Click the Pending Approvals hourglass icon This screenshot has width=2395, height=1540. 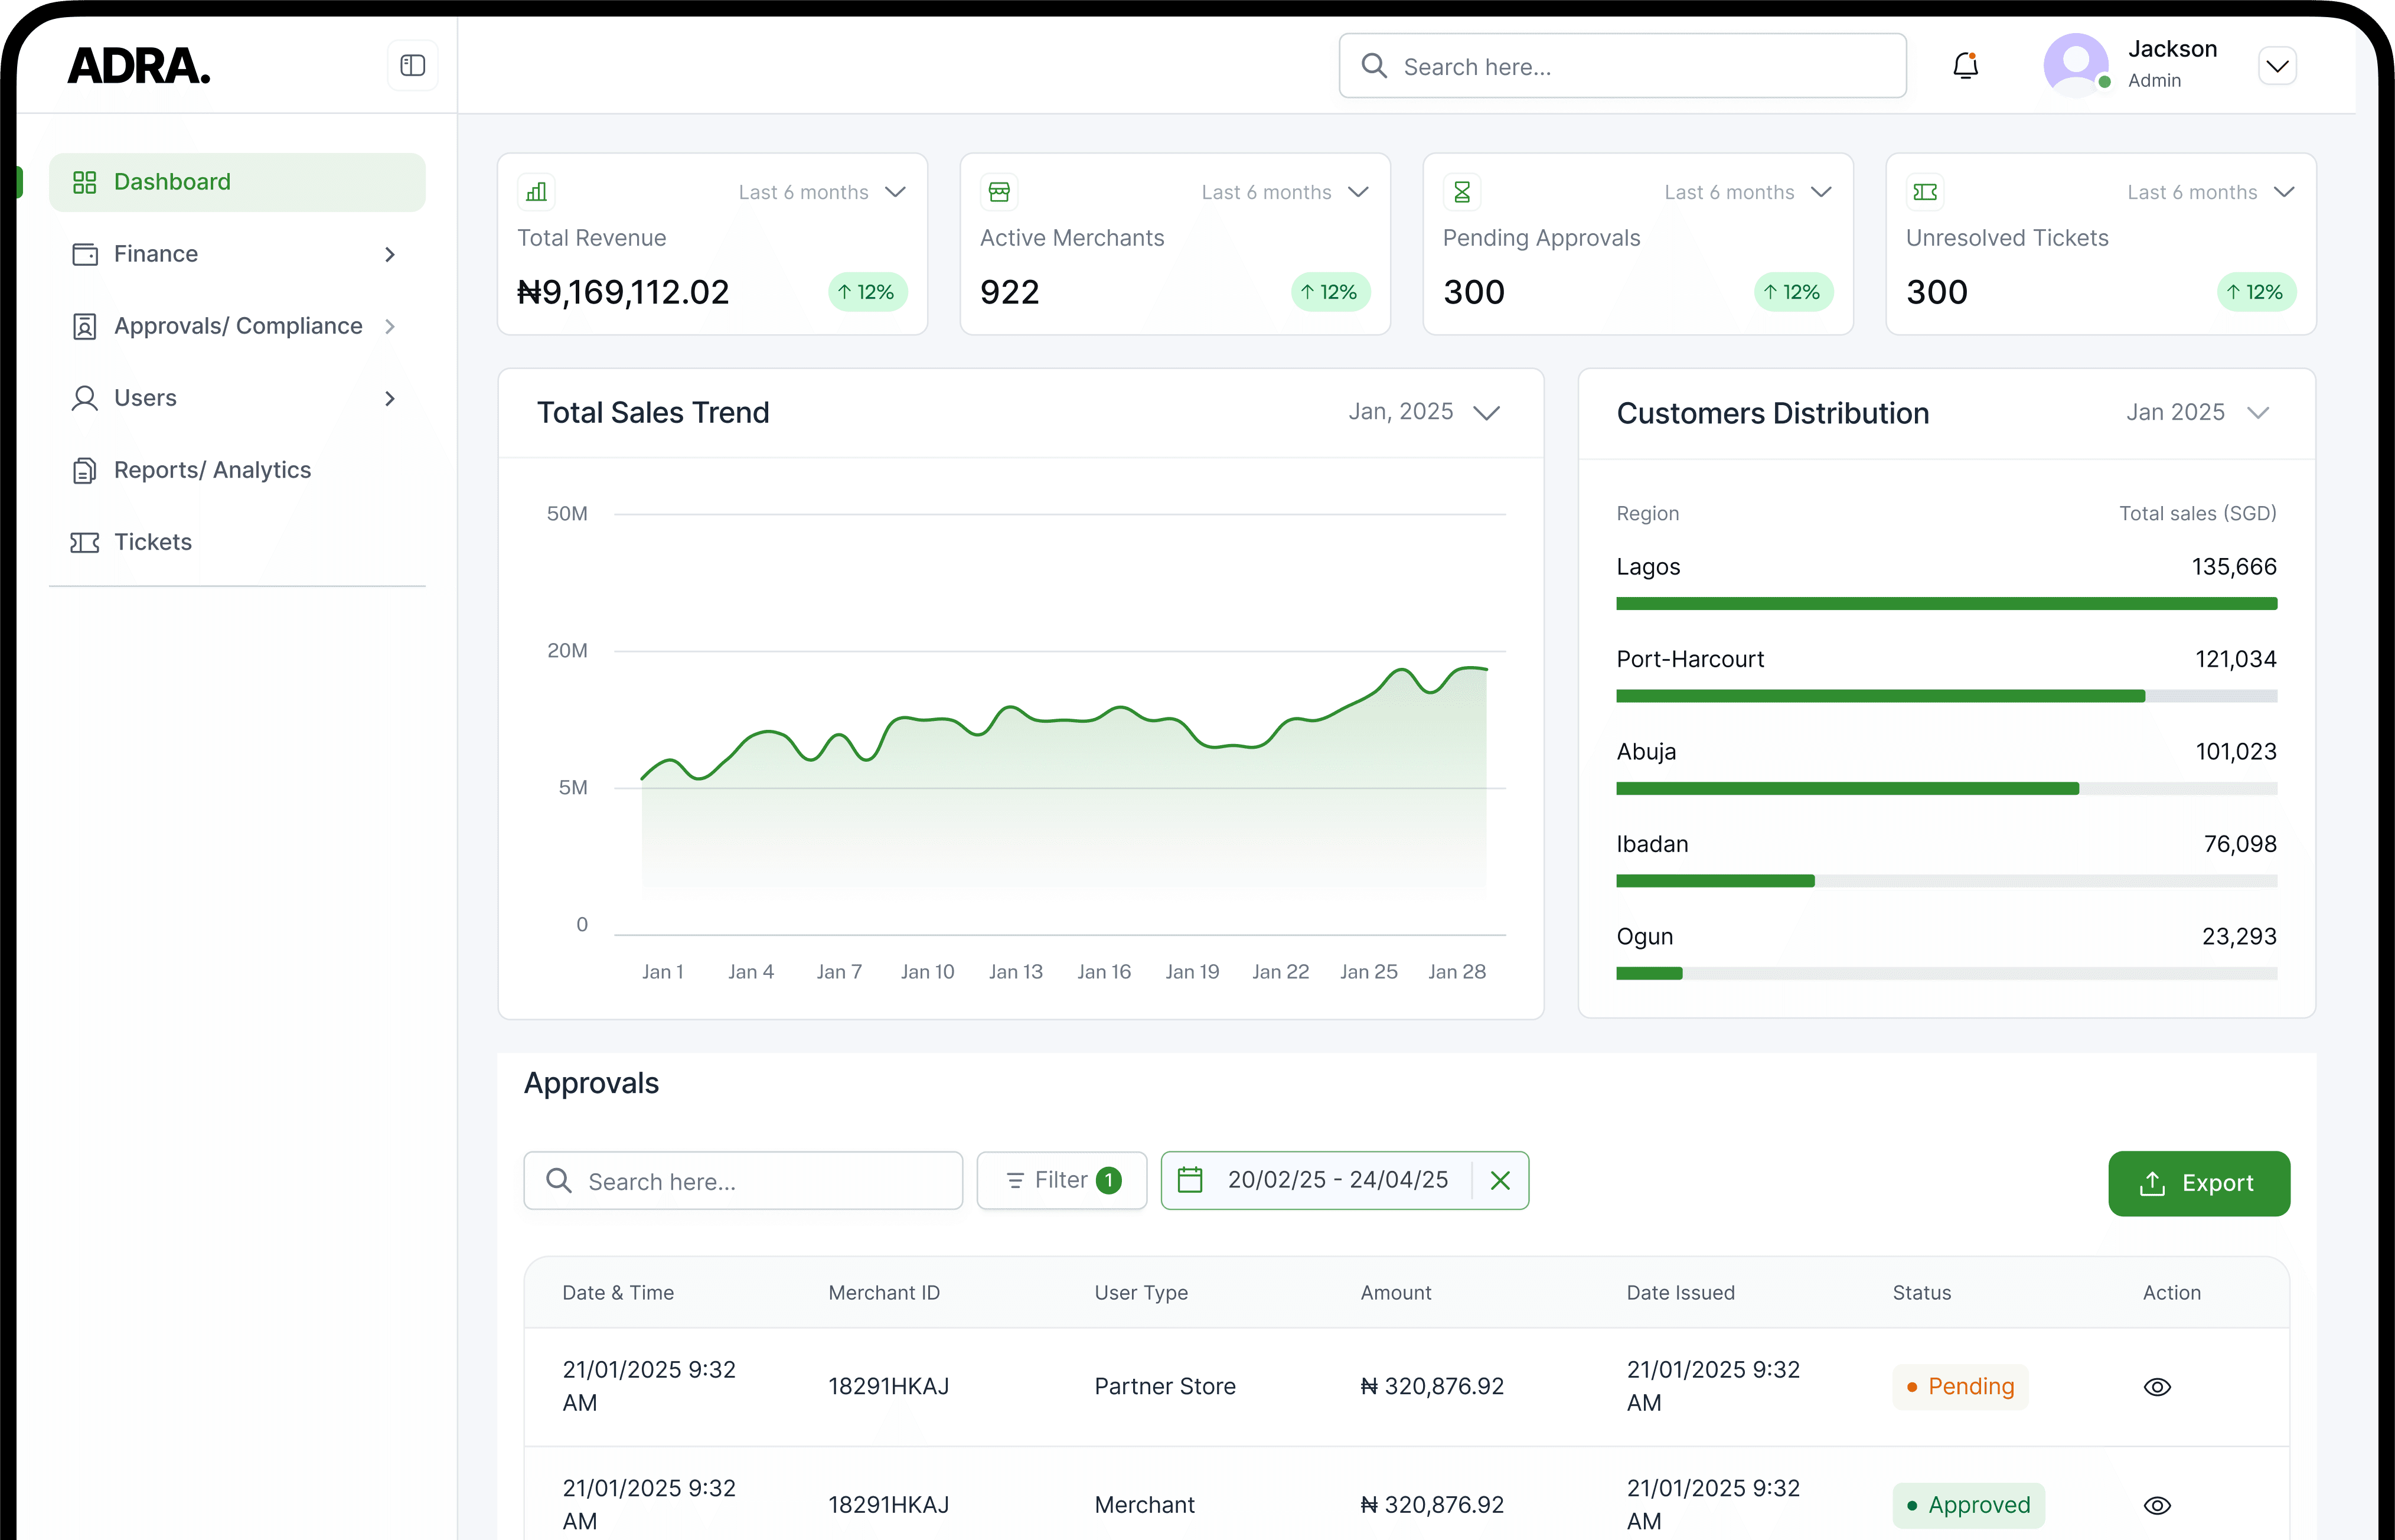1462,192
